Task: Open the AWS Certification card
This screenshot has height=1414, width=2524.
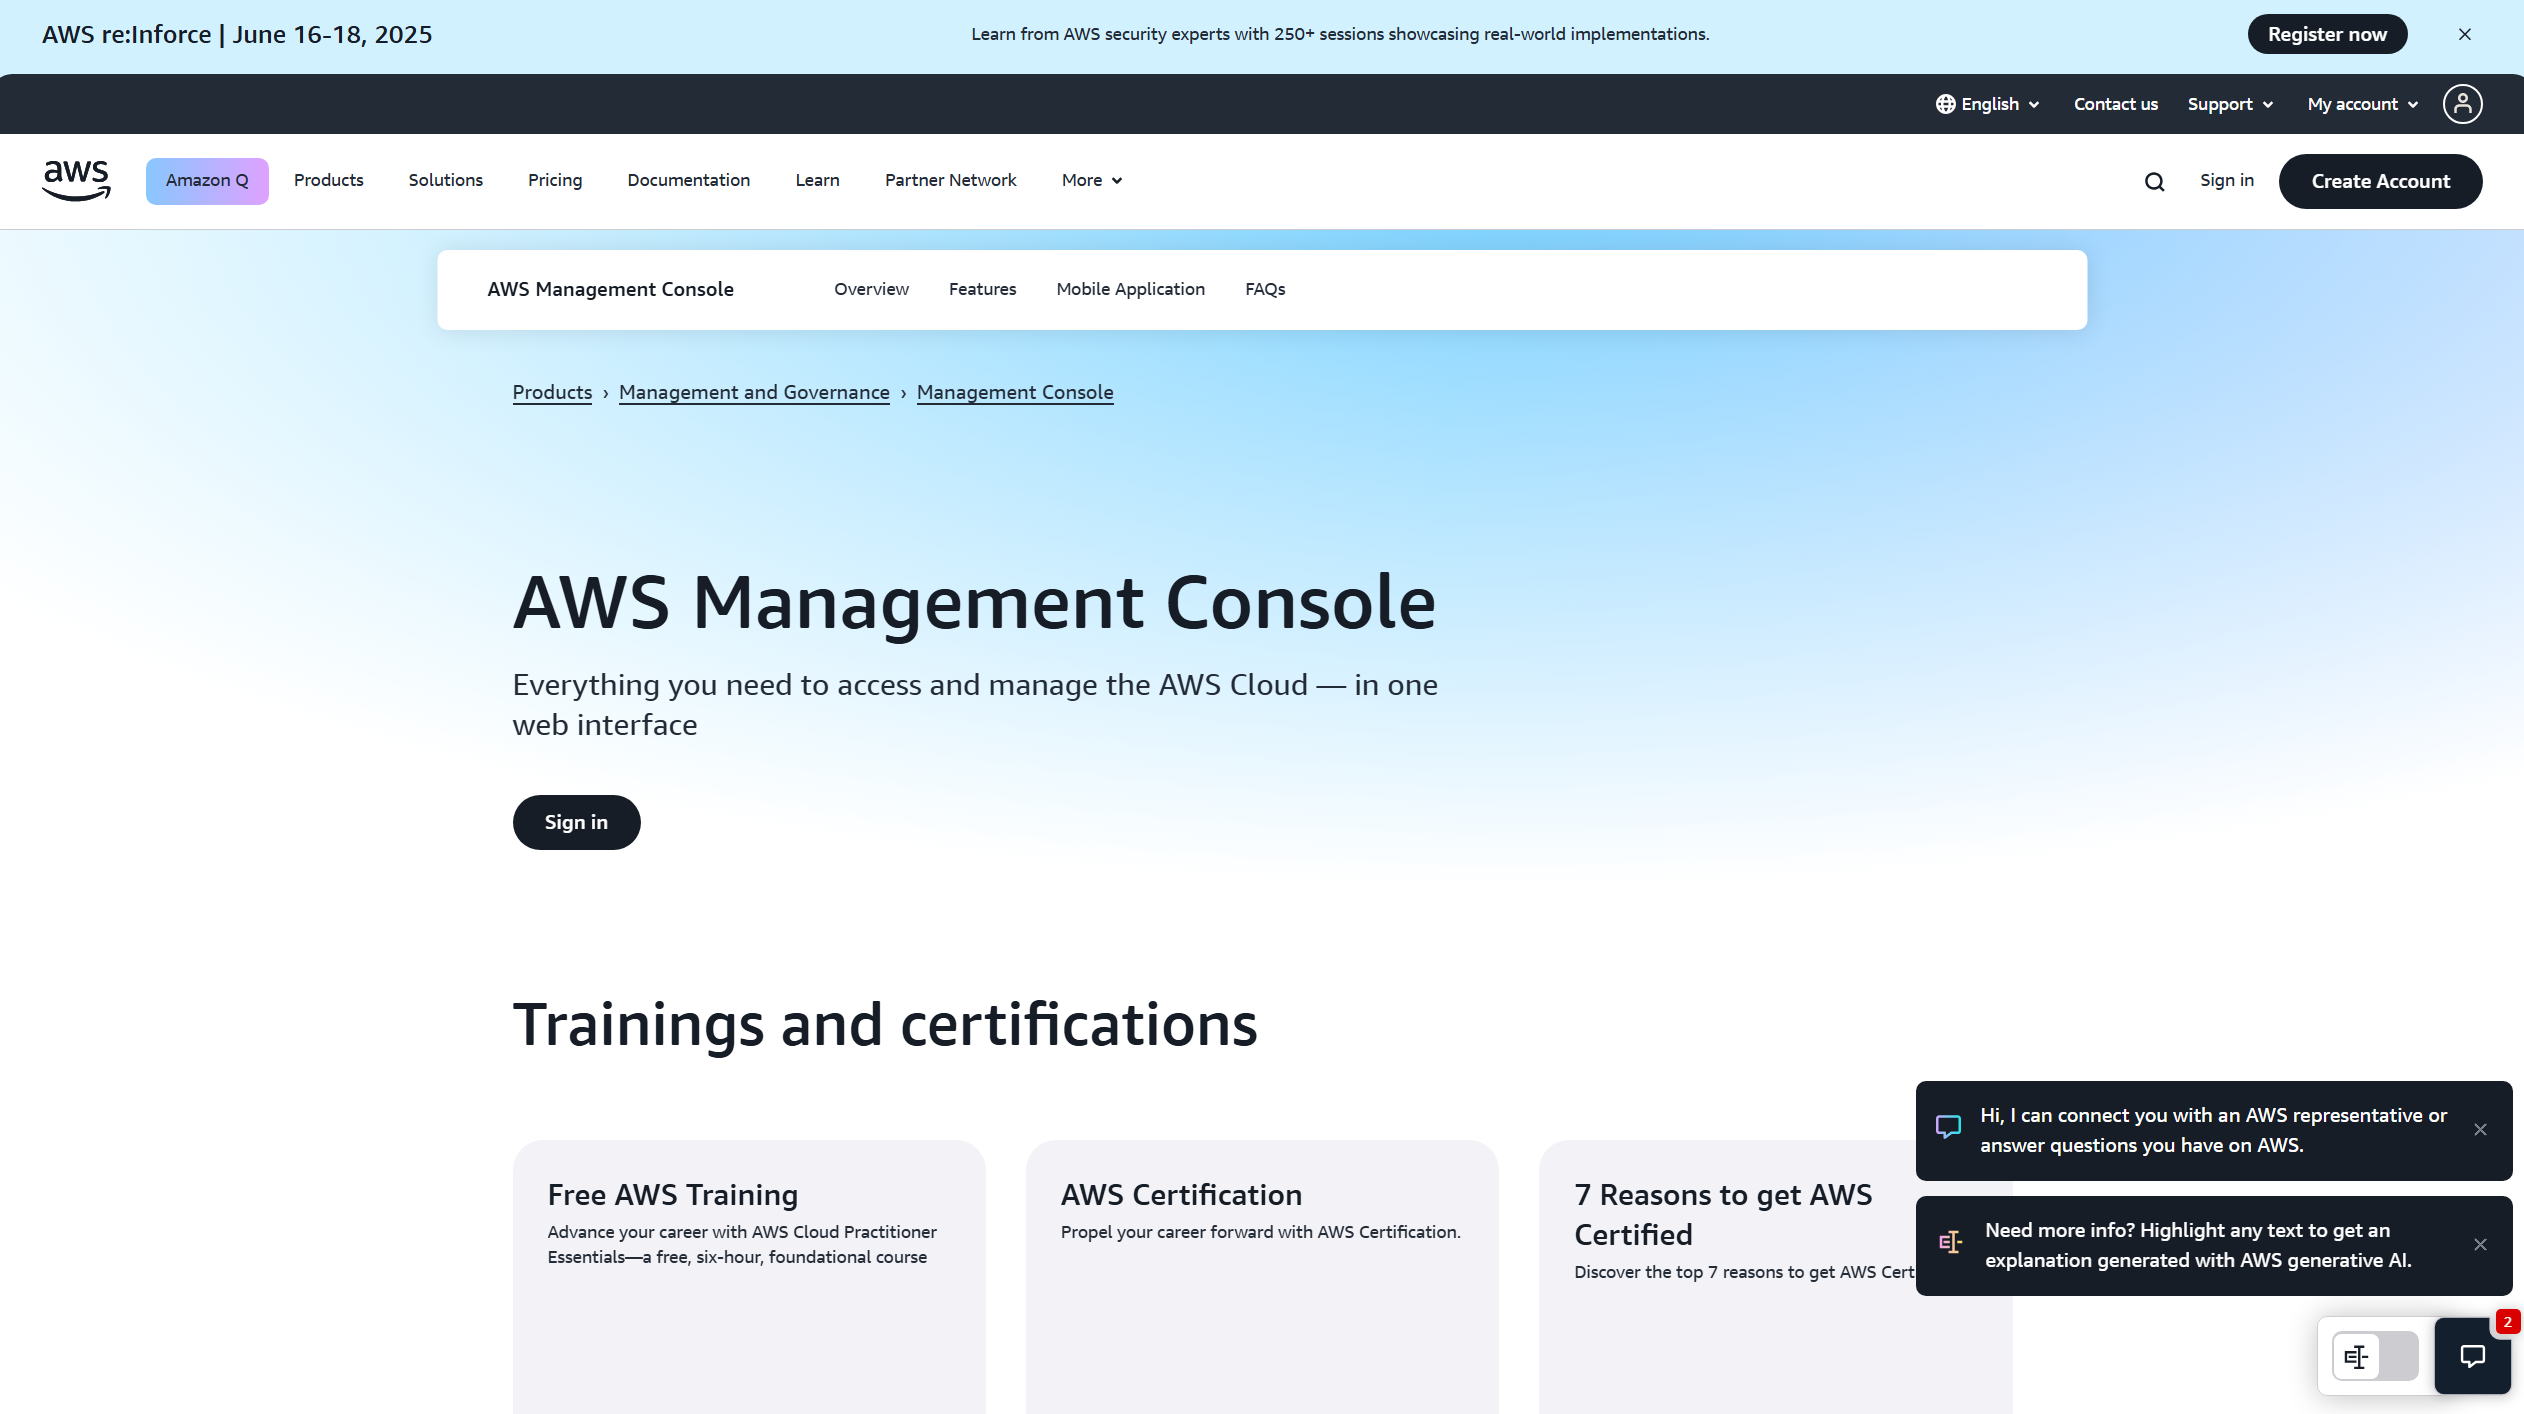Action: [1262, 1277]
